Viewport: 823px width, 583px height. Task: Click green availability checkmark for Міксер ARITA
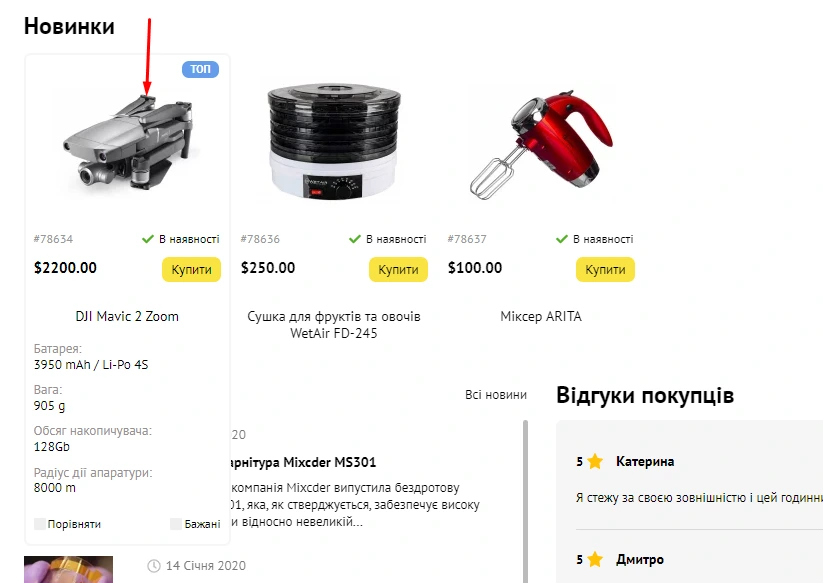coord(562,239)
